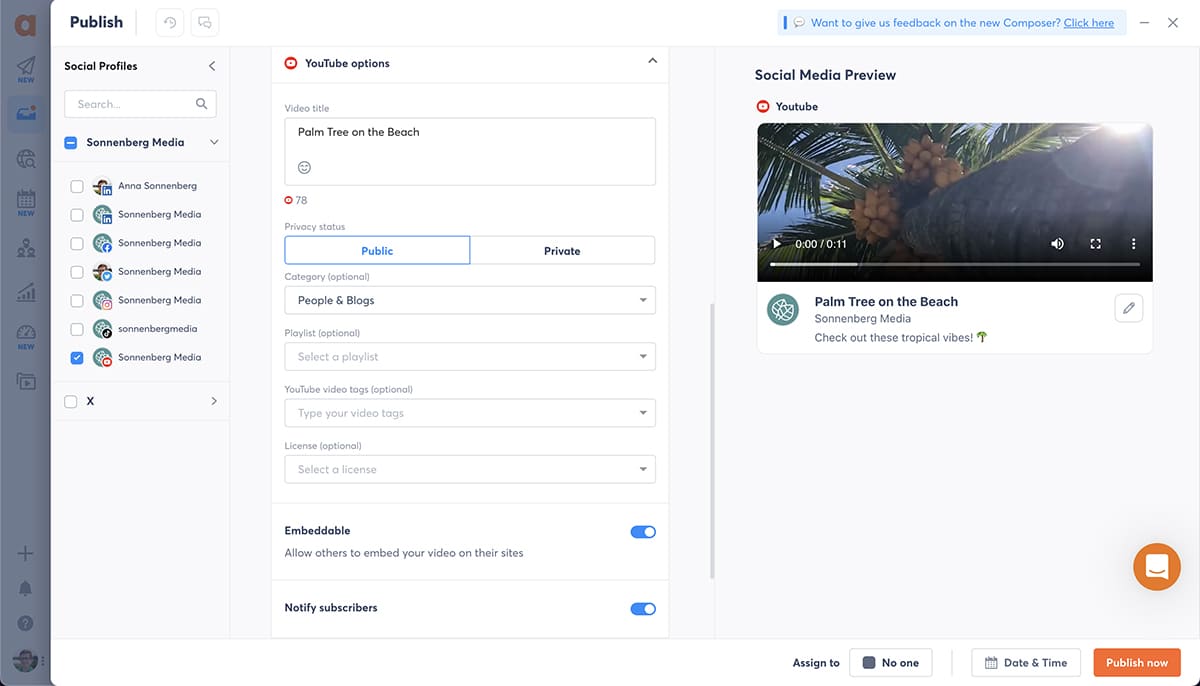
Task: Check the Anna Sonnenberg LinkedIn profile checkbox
Action: 77,186
